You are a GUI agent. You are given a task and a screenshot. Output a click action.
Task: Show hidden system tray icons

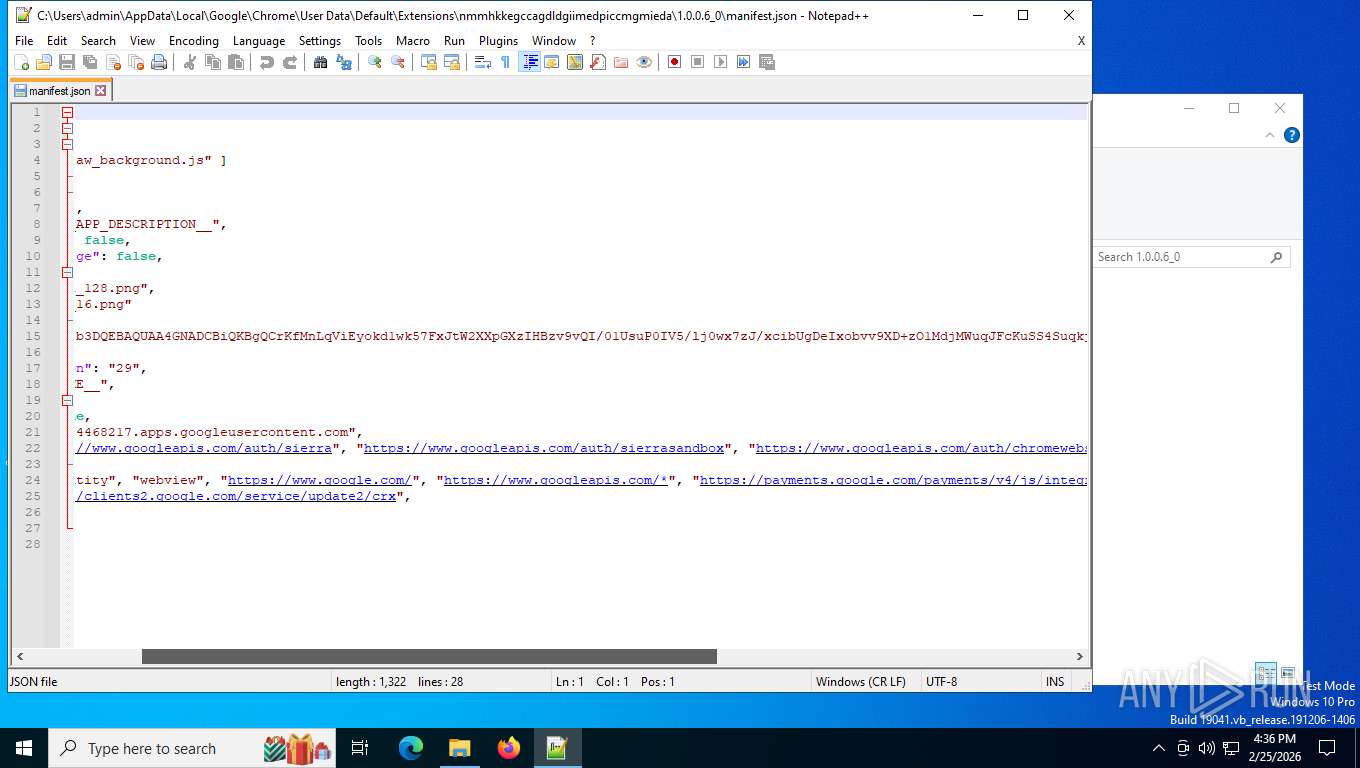click(1158, 748)
